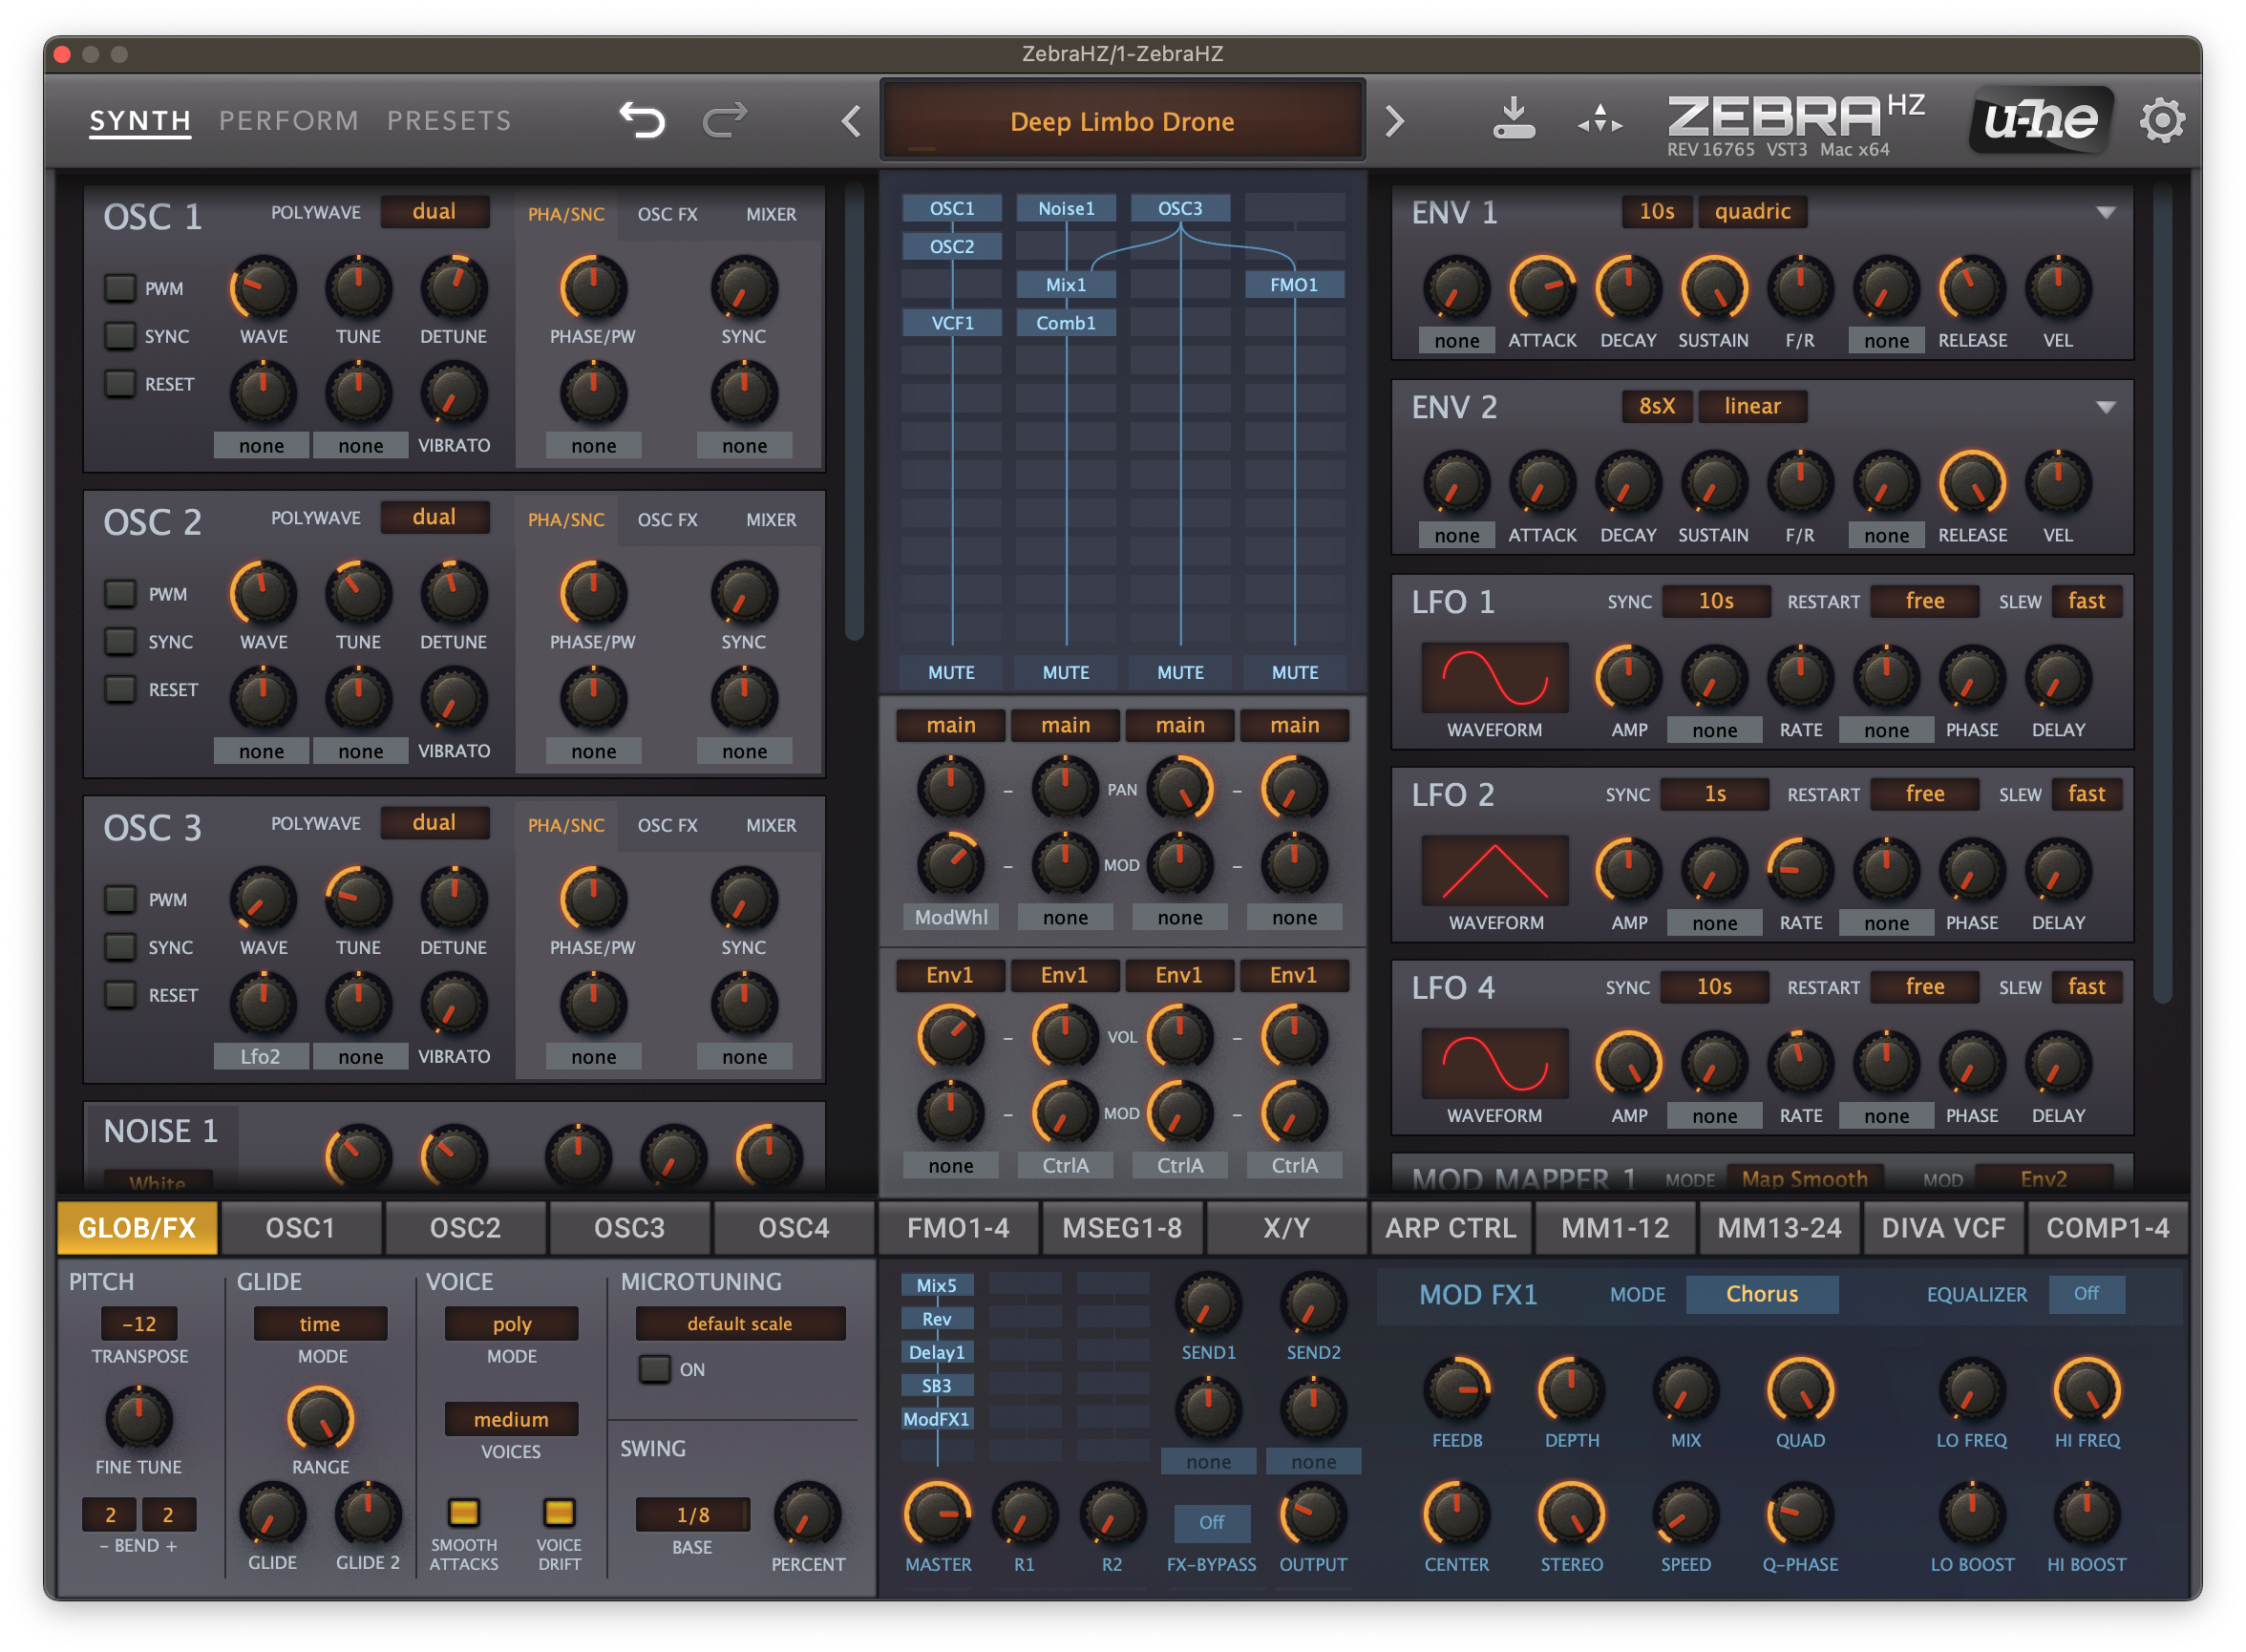Click the ENV 1 ATTACK knob
This screenshot has height=1652, width=2246.
pos(1542,289)
